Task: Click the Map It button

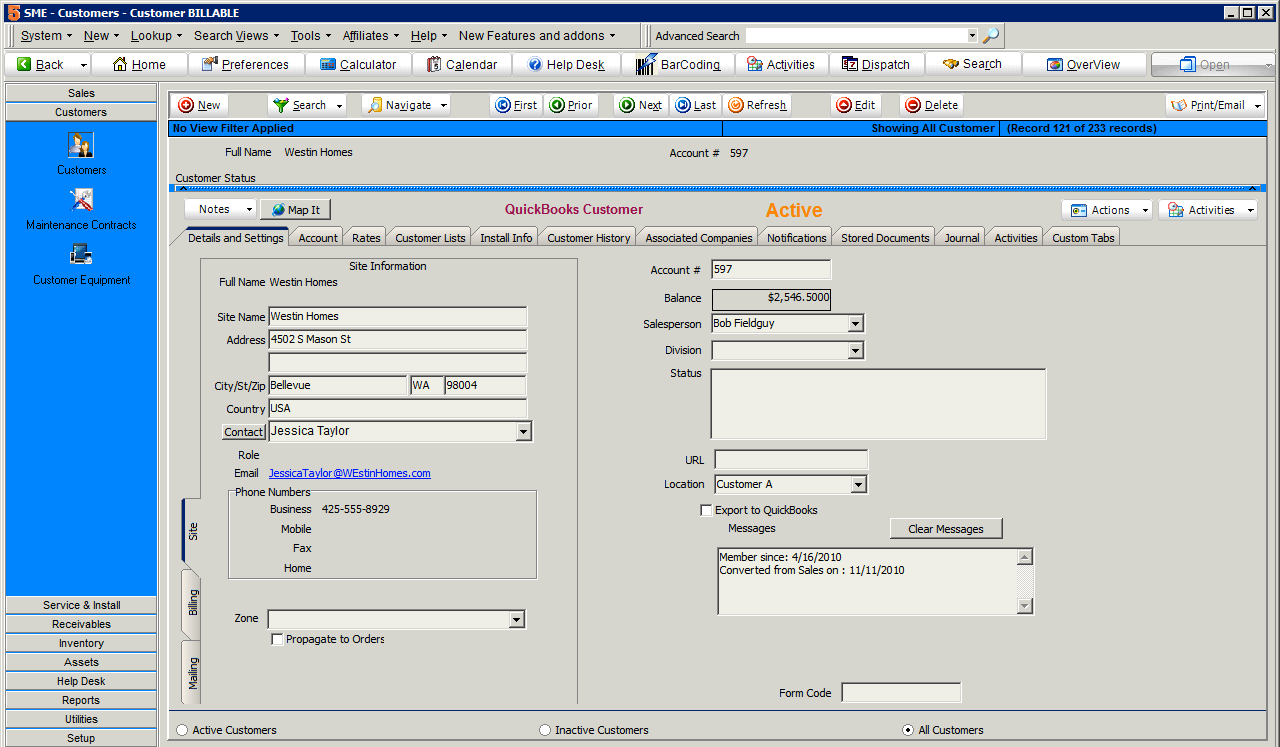Action: tap(296, 210)
